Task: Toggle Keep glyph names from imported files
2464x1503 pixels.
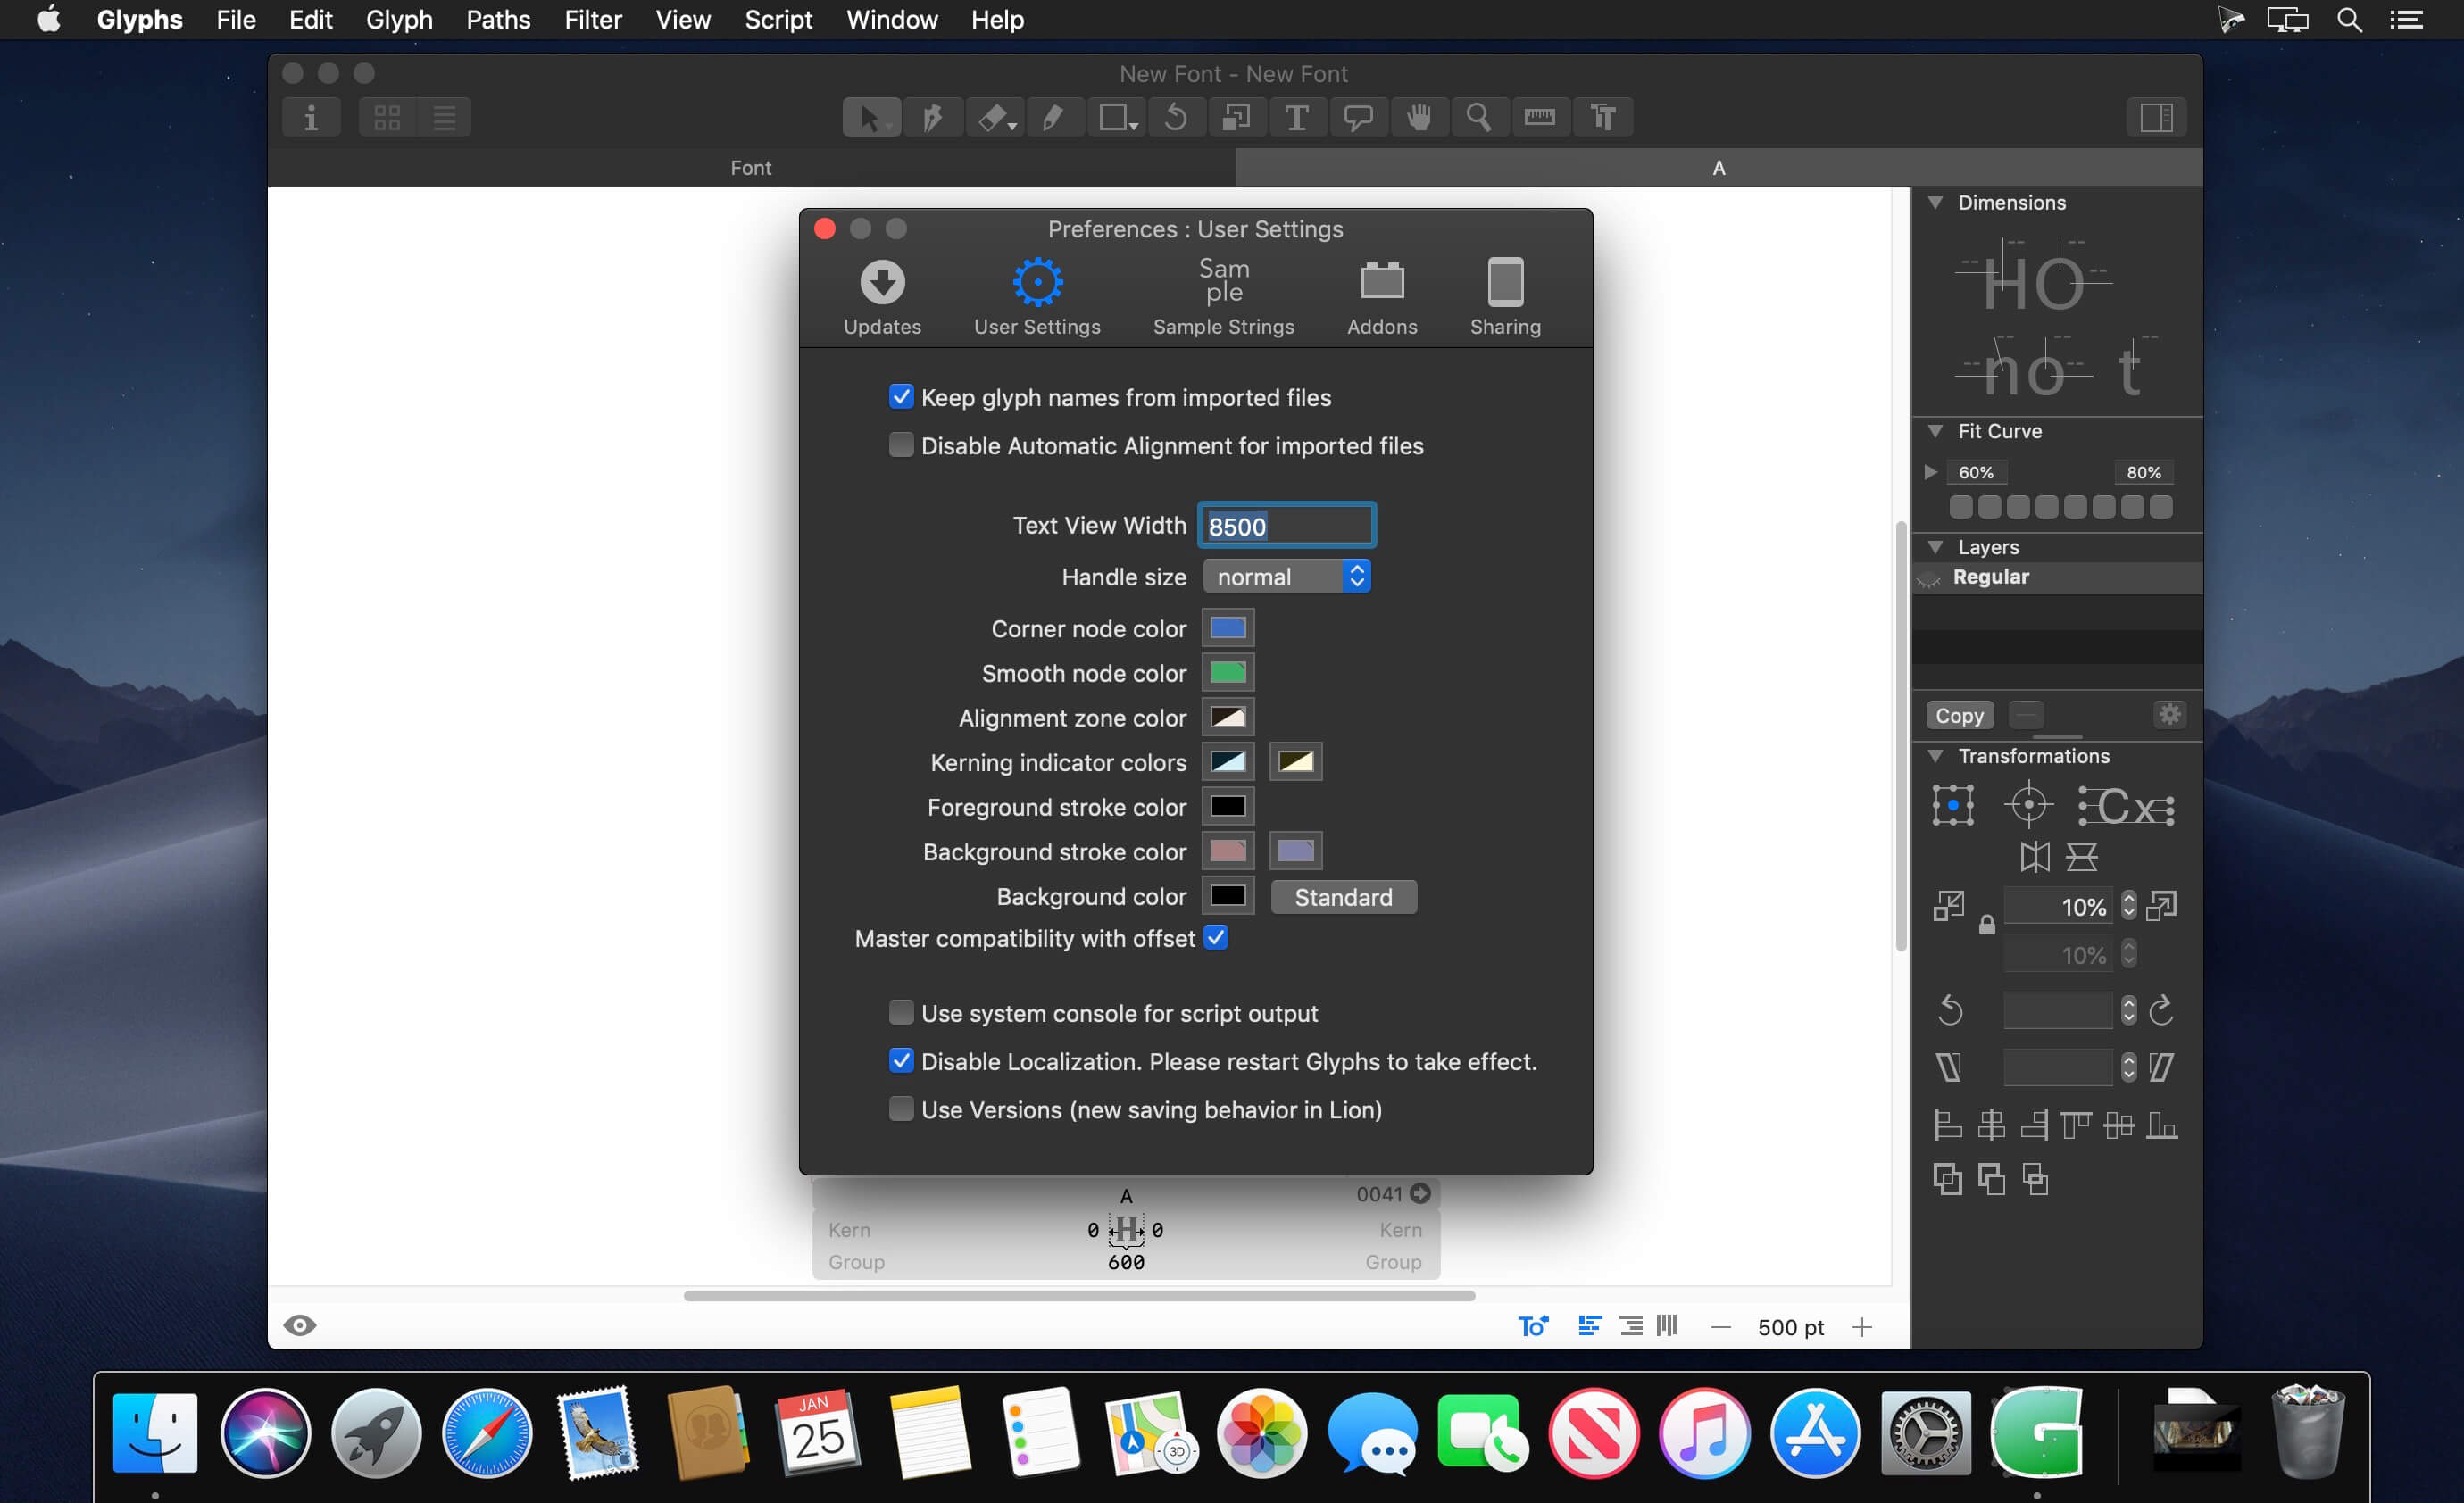Action: pyautogui.click(x=901, y=397)
